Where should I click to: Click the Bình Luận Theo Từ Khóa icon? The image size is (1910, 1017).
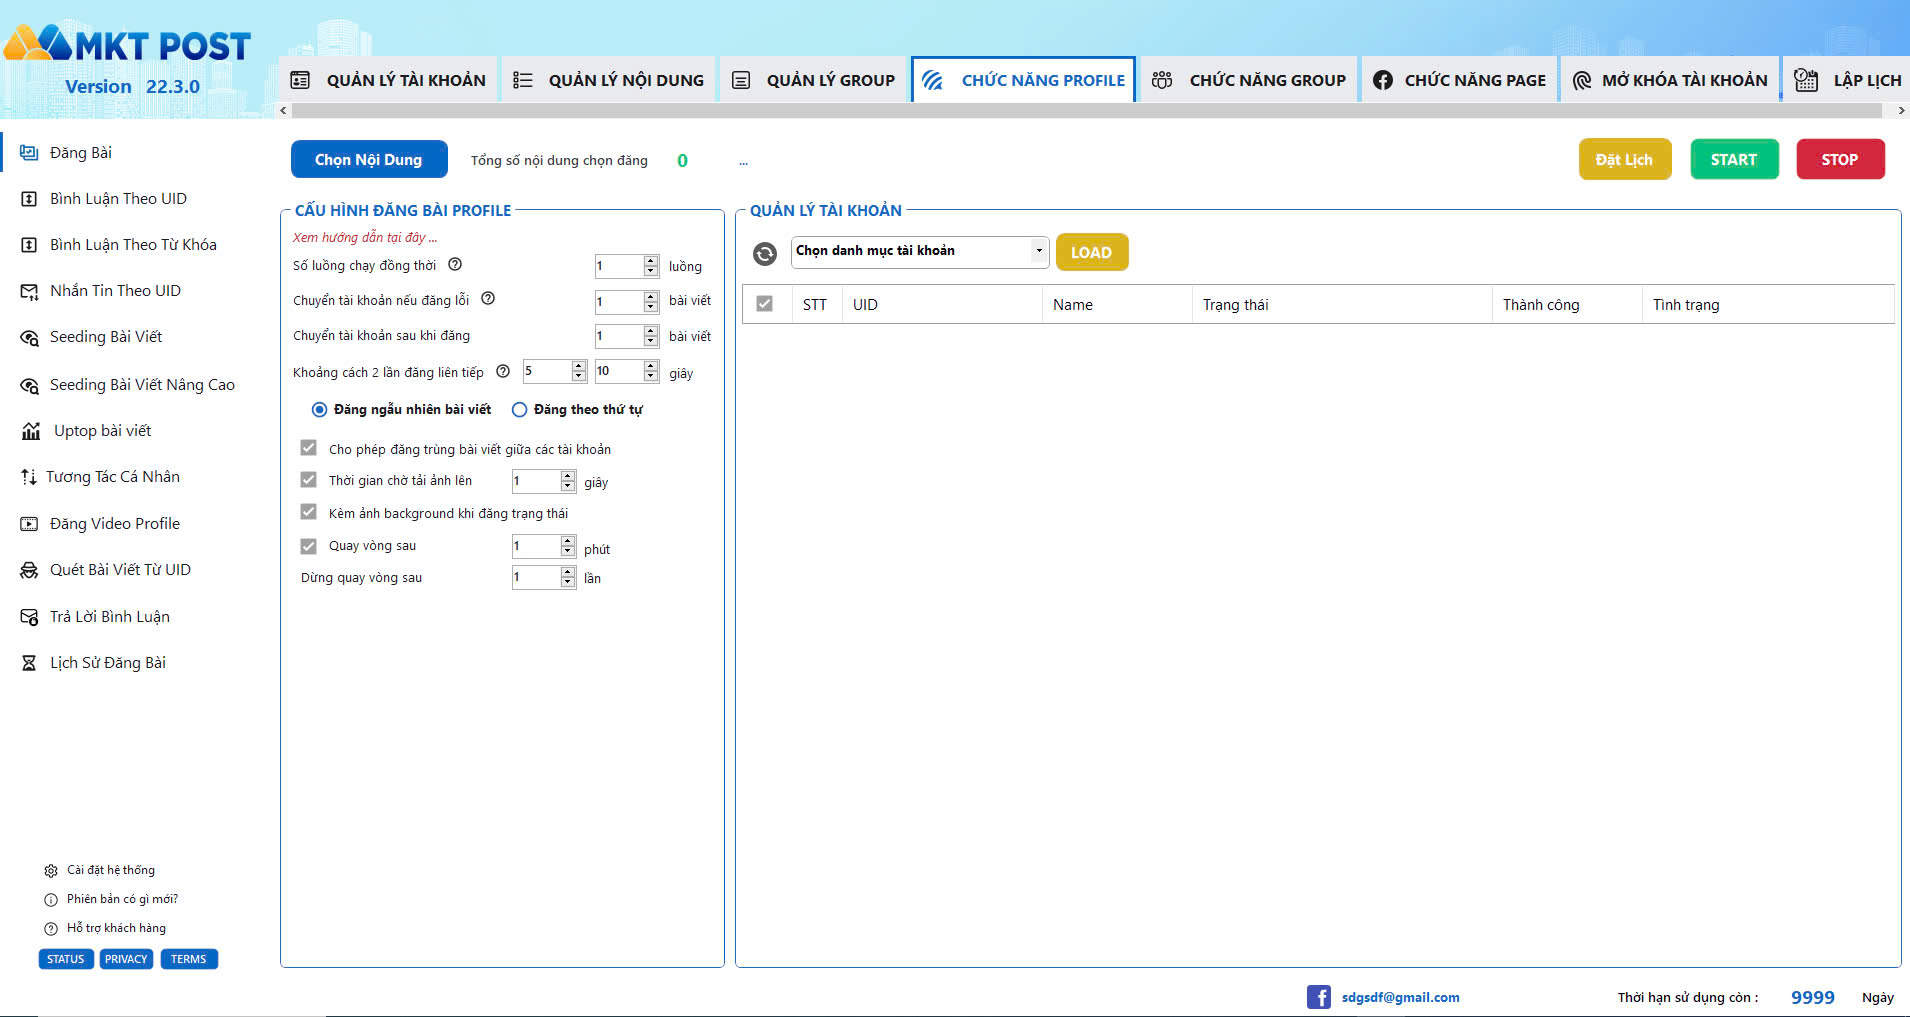29,245
